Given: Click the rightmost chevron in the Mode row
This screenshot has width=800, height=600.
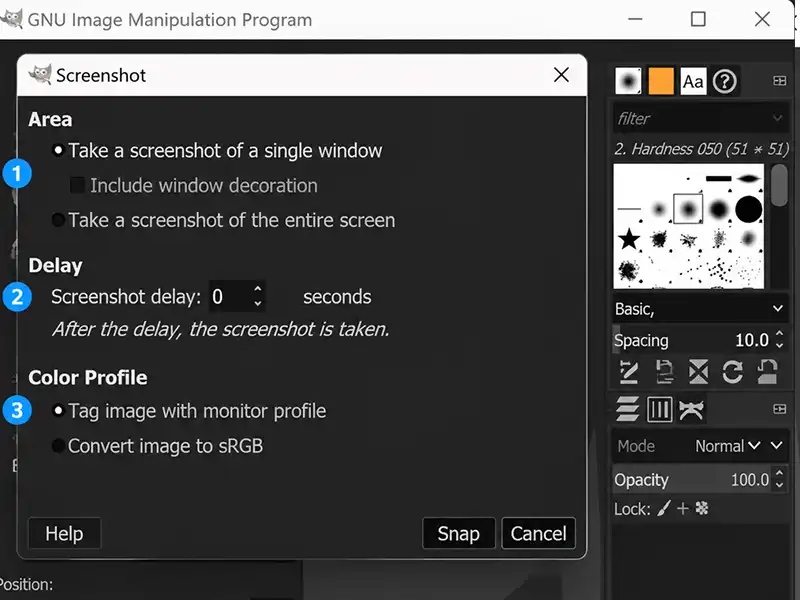Looking at the screenshot, I should pyautogui.click(x=777, y=446).
